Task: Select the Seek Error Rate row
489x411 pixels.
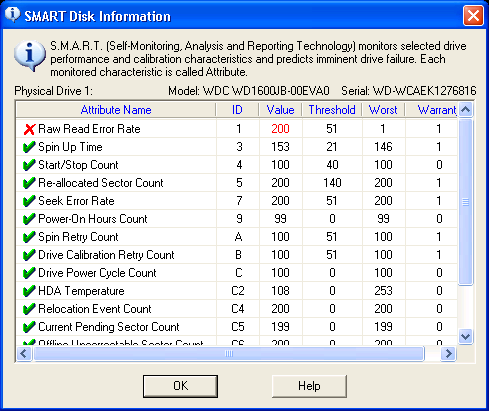Action: (237, 201)
